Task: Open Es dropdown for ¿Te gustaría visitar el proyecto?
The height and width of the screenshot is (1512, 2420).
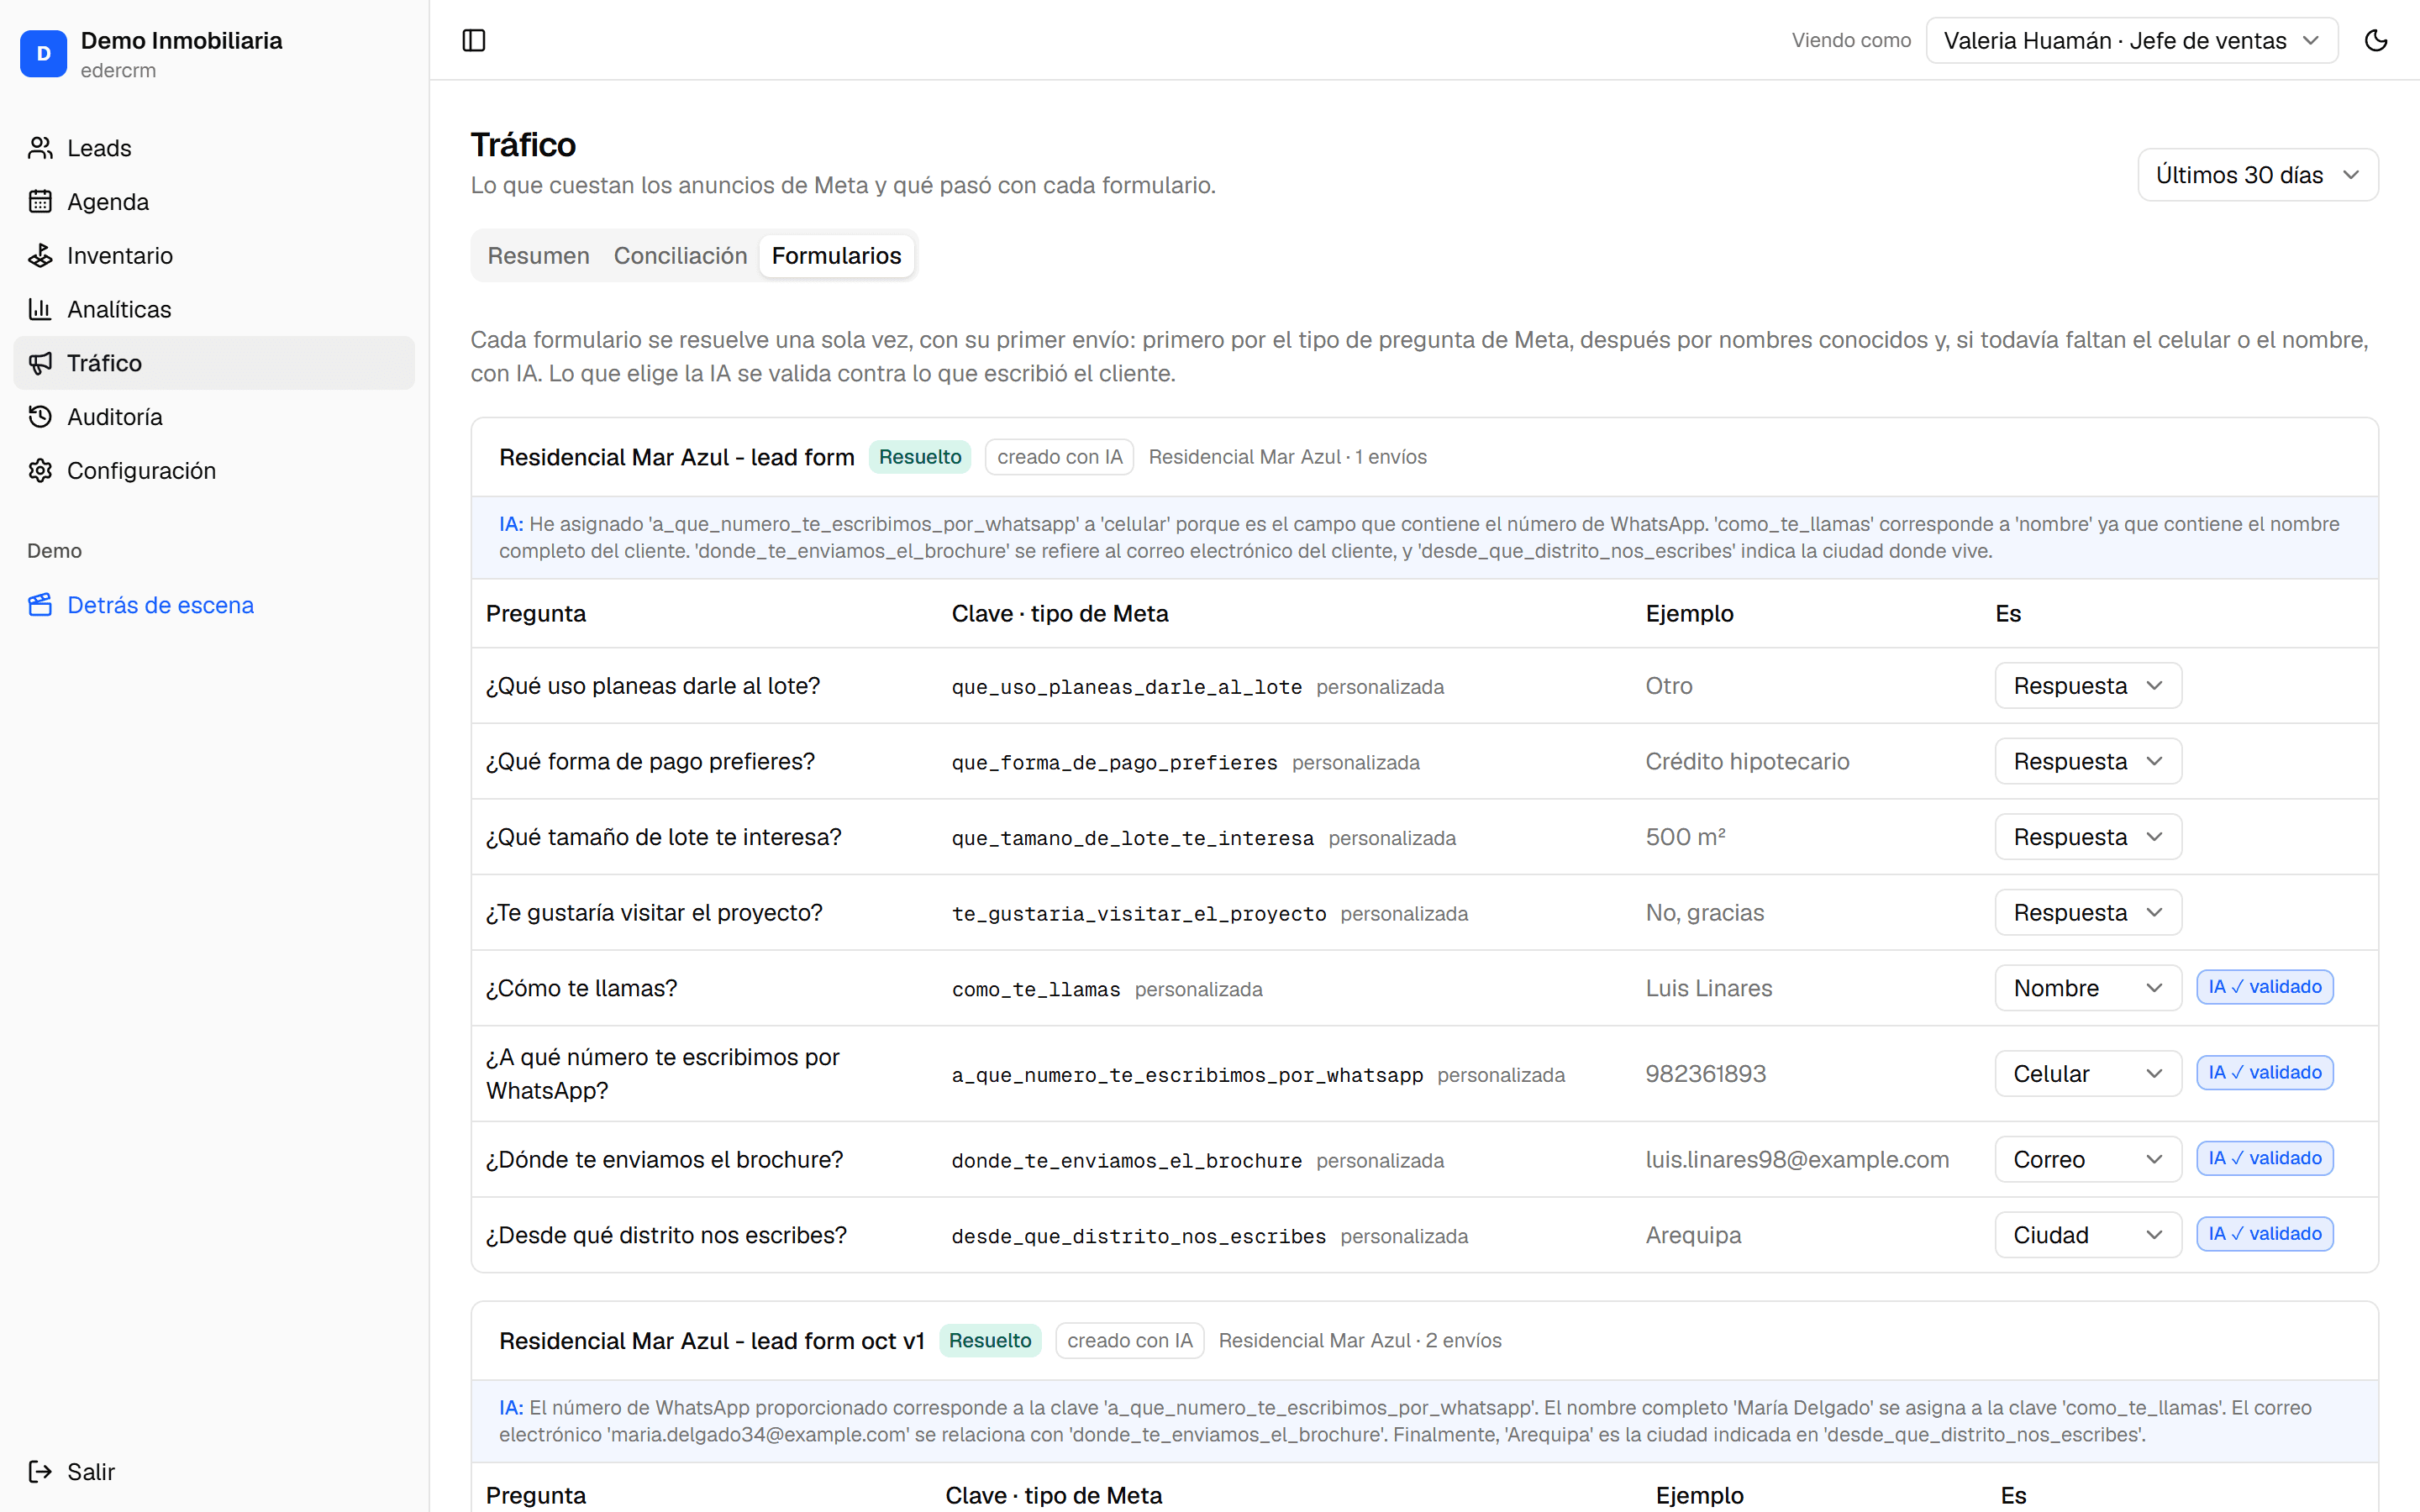Action: click(x=2087, y=913)
